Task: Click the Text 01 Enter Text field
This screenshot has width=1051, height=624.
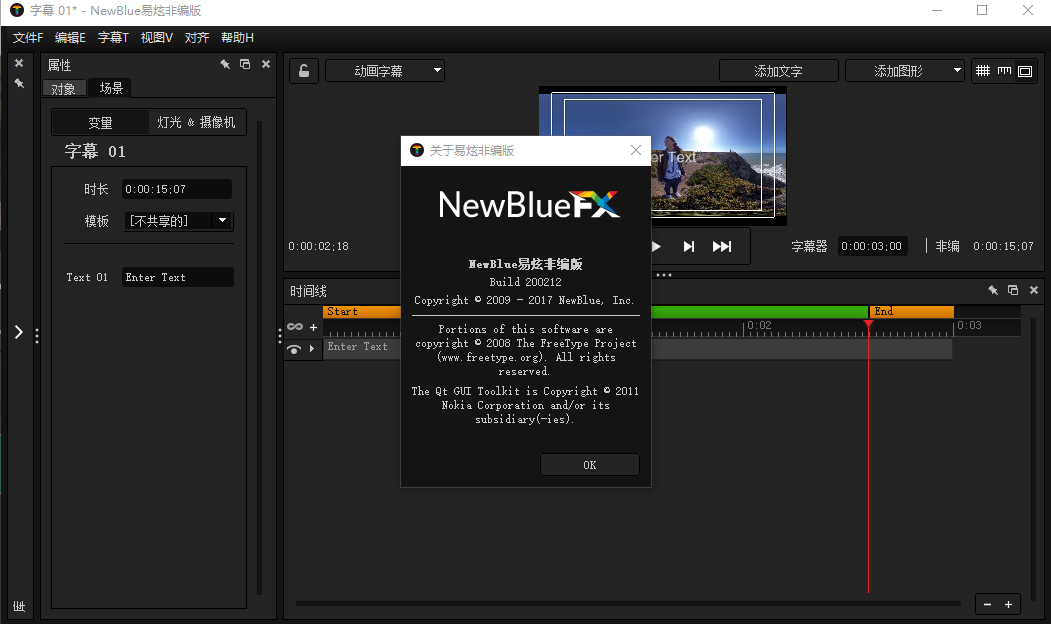Action: pos(178,277)
